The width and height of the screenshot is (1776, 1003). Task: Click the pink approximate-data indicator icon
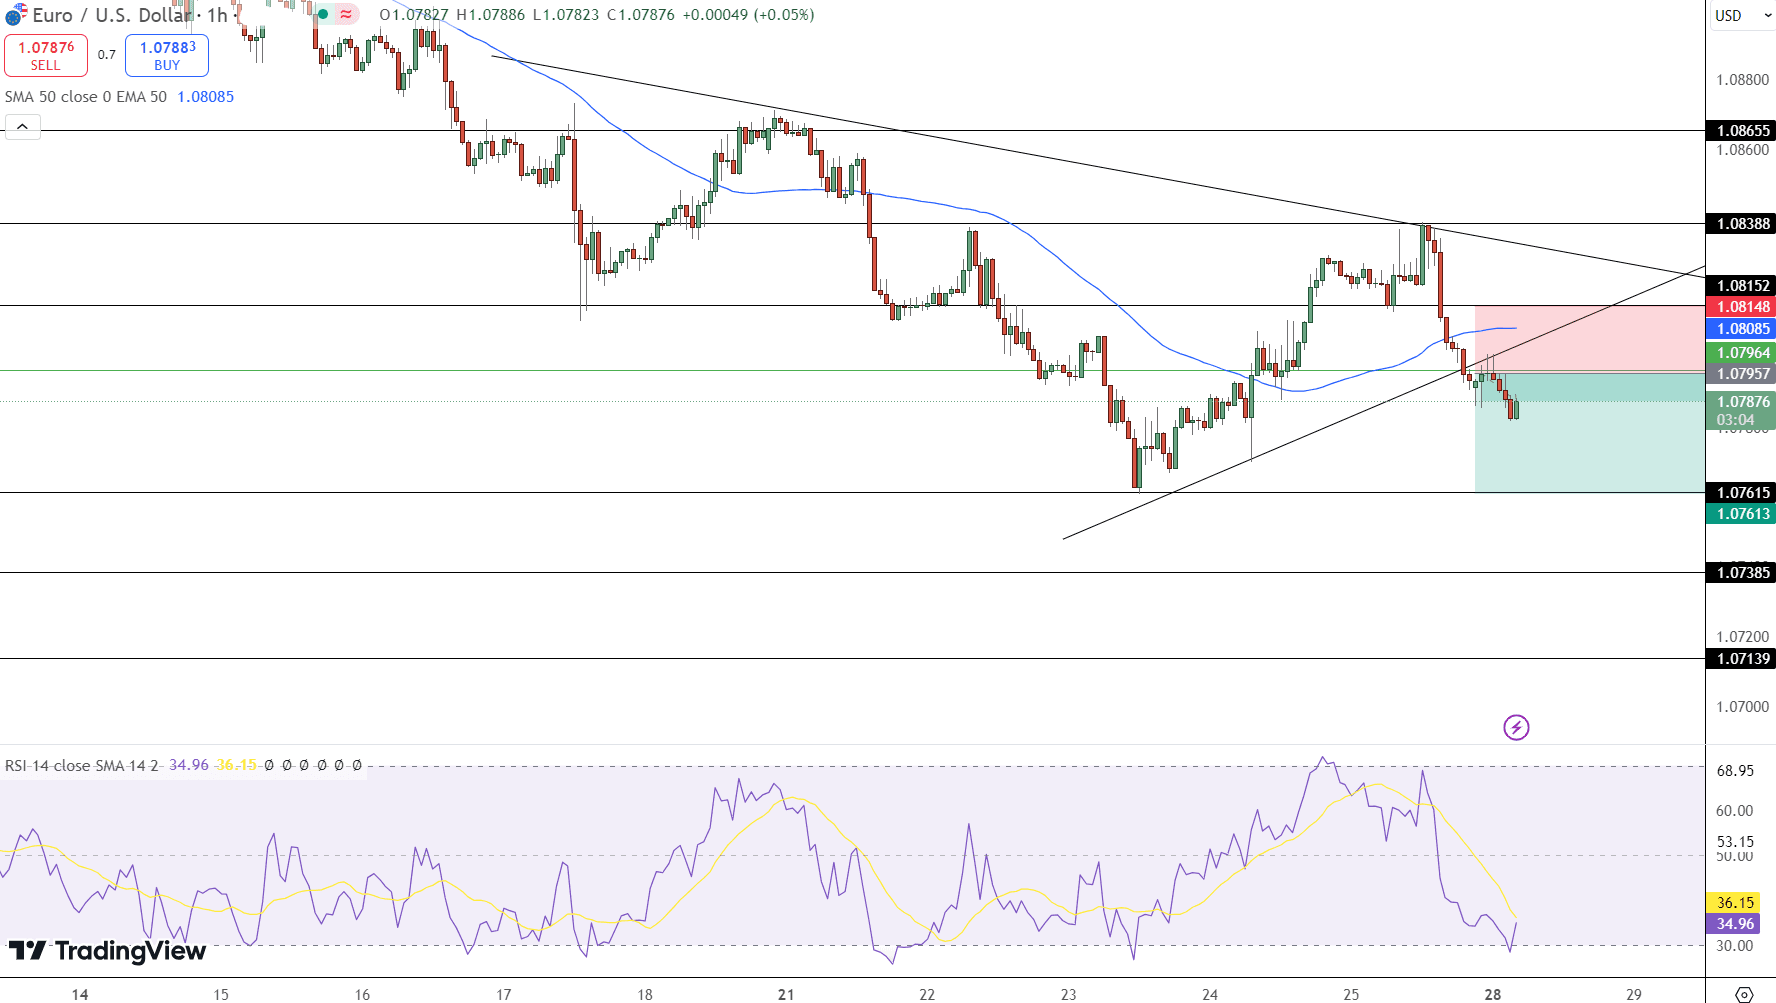click(x=346, y=14)
